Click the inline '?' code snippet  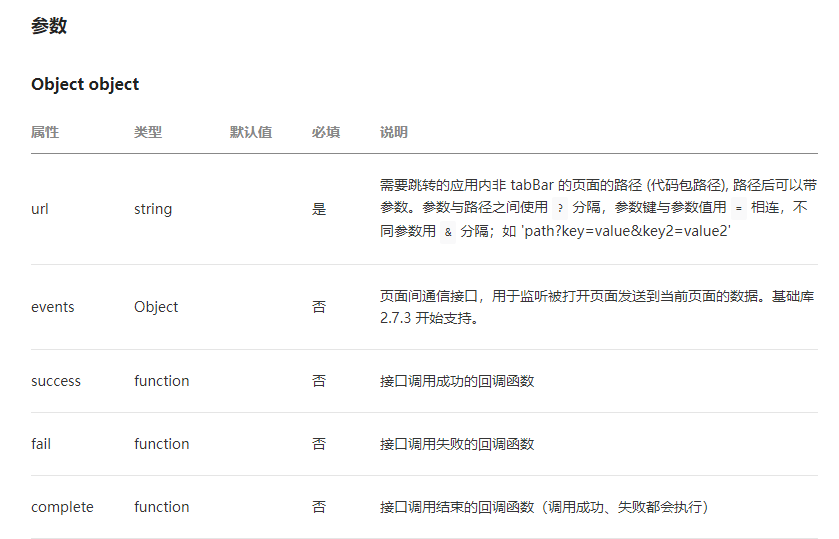coord(560,208)
